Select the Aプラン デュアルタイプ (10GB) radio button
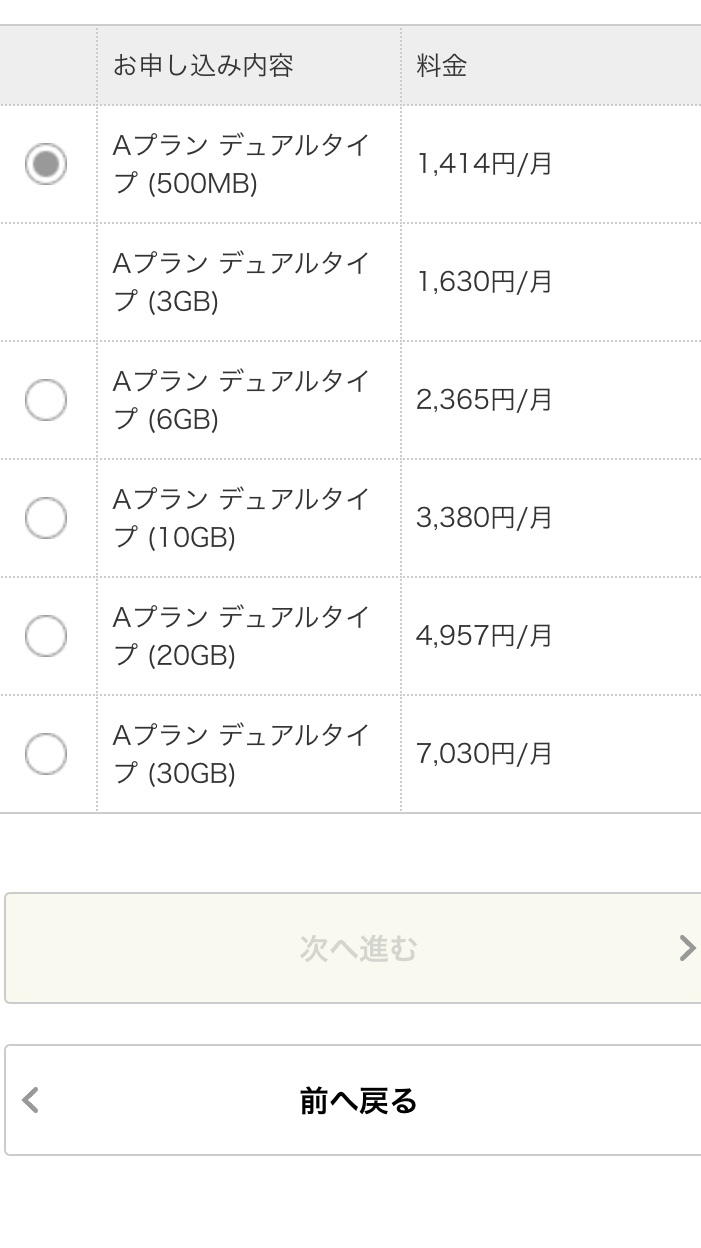701x1248 pixels. coord(46,517)
